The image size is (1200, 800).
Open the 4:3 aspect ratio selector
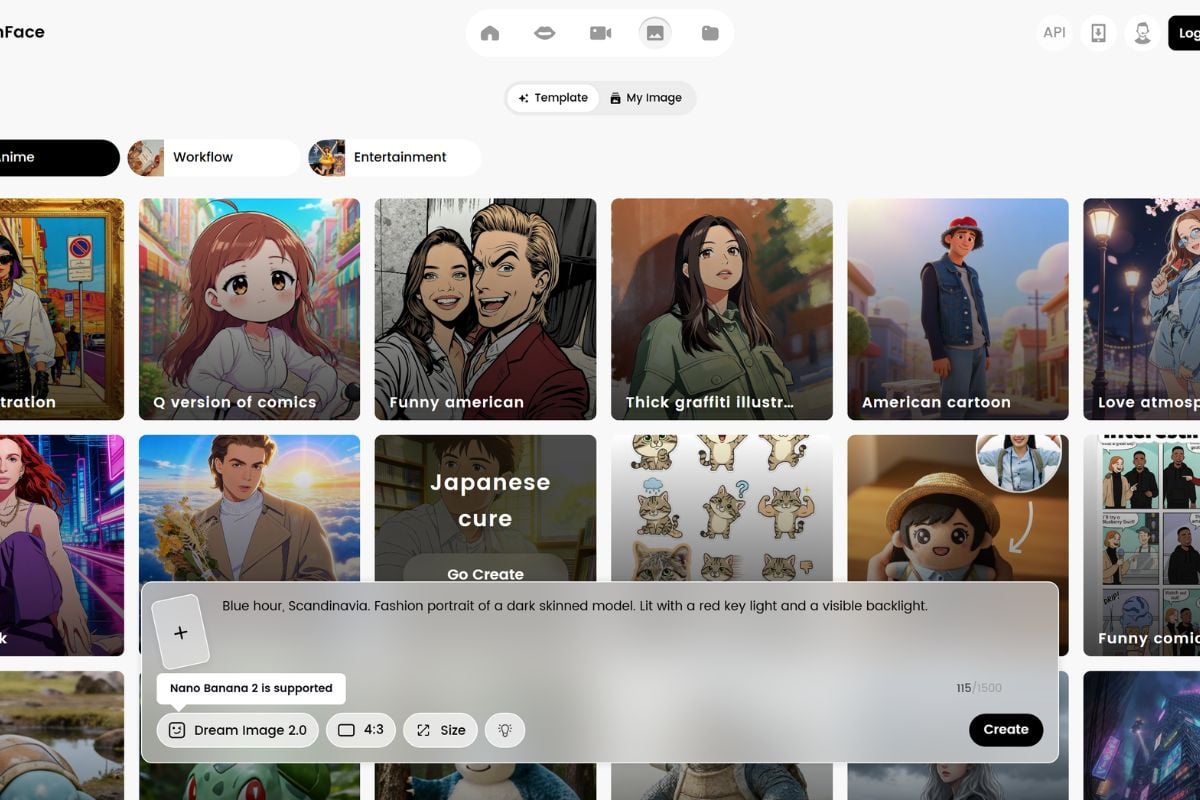pyautogui.click(x=361, y=730)
